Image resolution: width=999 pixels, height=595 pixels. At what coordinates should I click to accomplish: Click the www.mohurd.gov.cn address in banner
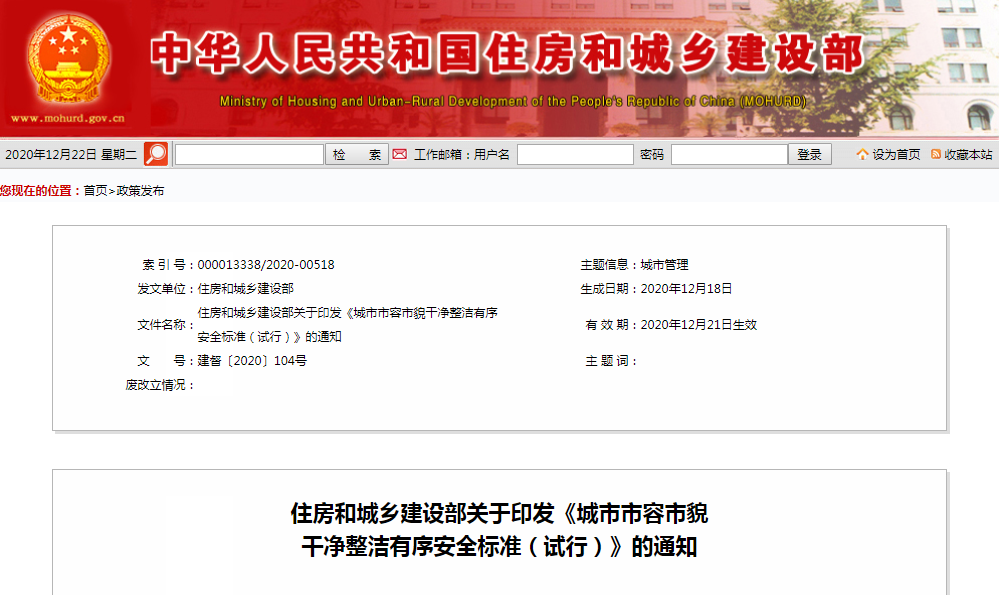tap(68, 118)
